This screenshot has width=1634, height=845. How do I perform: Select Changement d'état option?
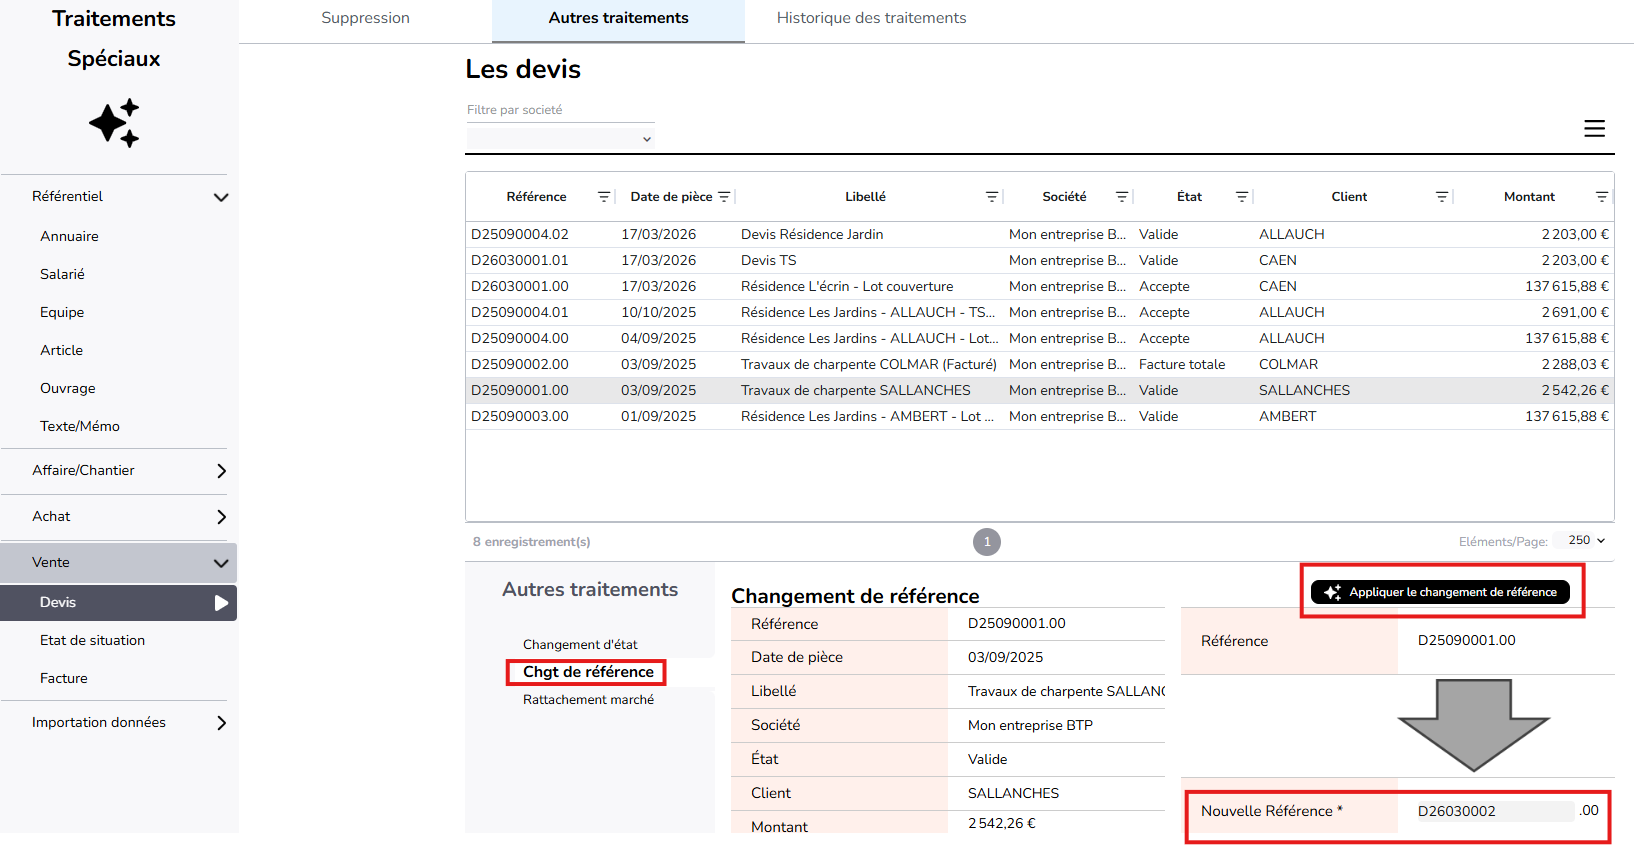point(580,645)
